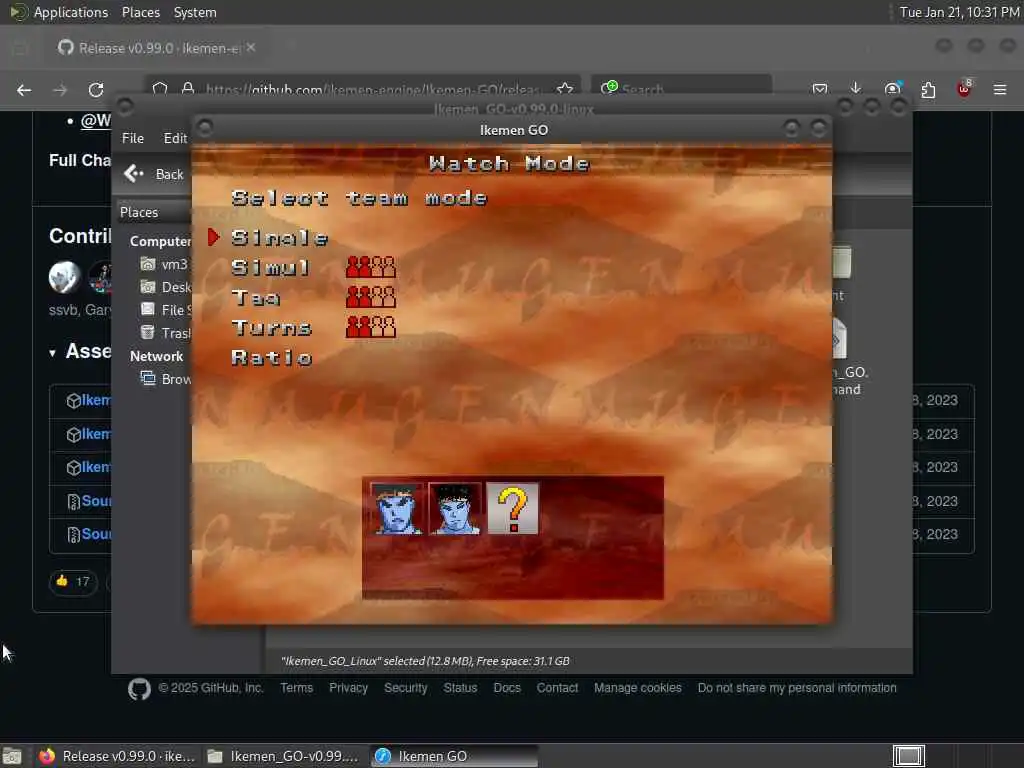Open the Firefox hamburger menu
Viewport: 1024px width, 768px height.
pyautogui.click(x=1000, y=89)
